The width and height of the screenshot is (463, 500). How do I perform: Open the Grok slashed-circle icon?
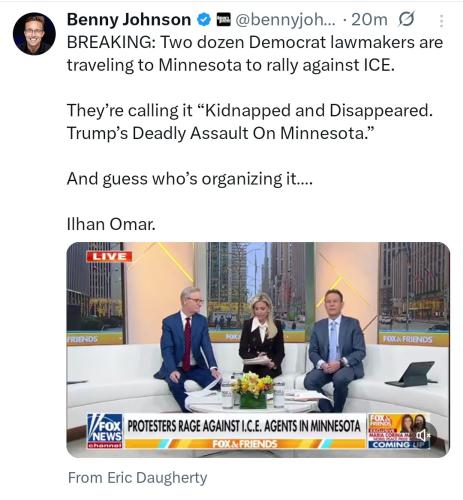coord(406,20)
